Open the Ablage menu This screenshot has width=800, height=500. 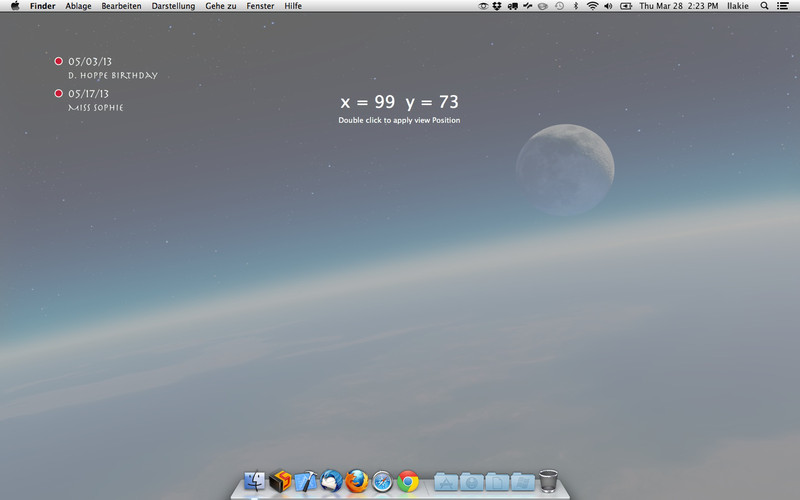tap(79, 6)
